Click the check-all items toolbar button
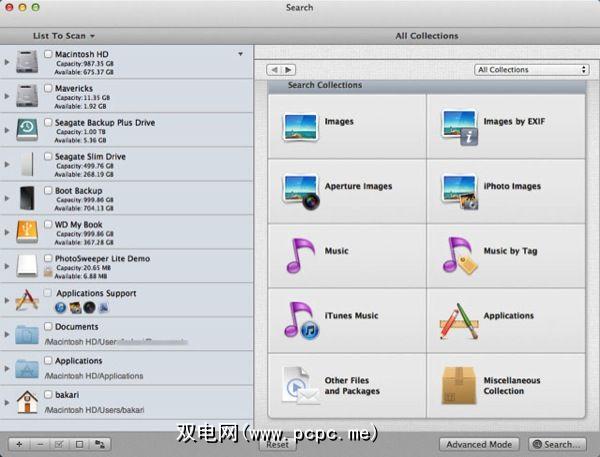 click(x=59, y=444)
